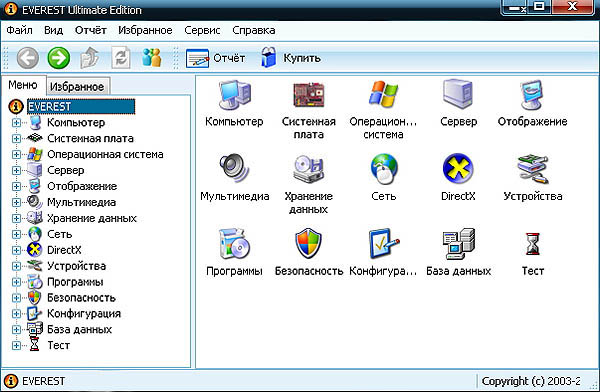The height and width of the screenshot is (392, 600).
Task: Click the Up level toolbar icon
Action: click(x=90, y=58)
